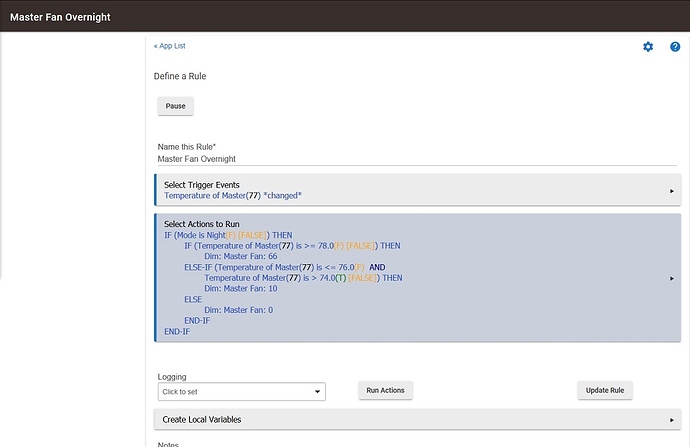690x447 pixels.
Task: Click trigger text Temperature of Master changed
Action: [233, 195]
